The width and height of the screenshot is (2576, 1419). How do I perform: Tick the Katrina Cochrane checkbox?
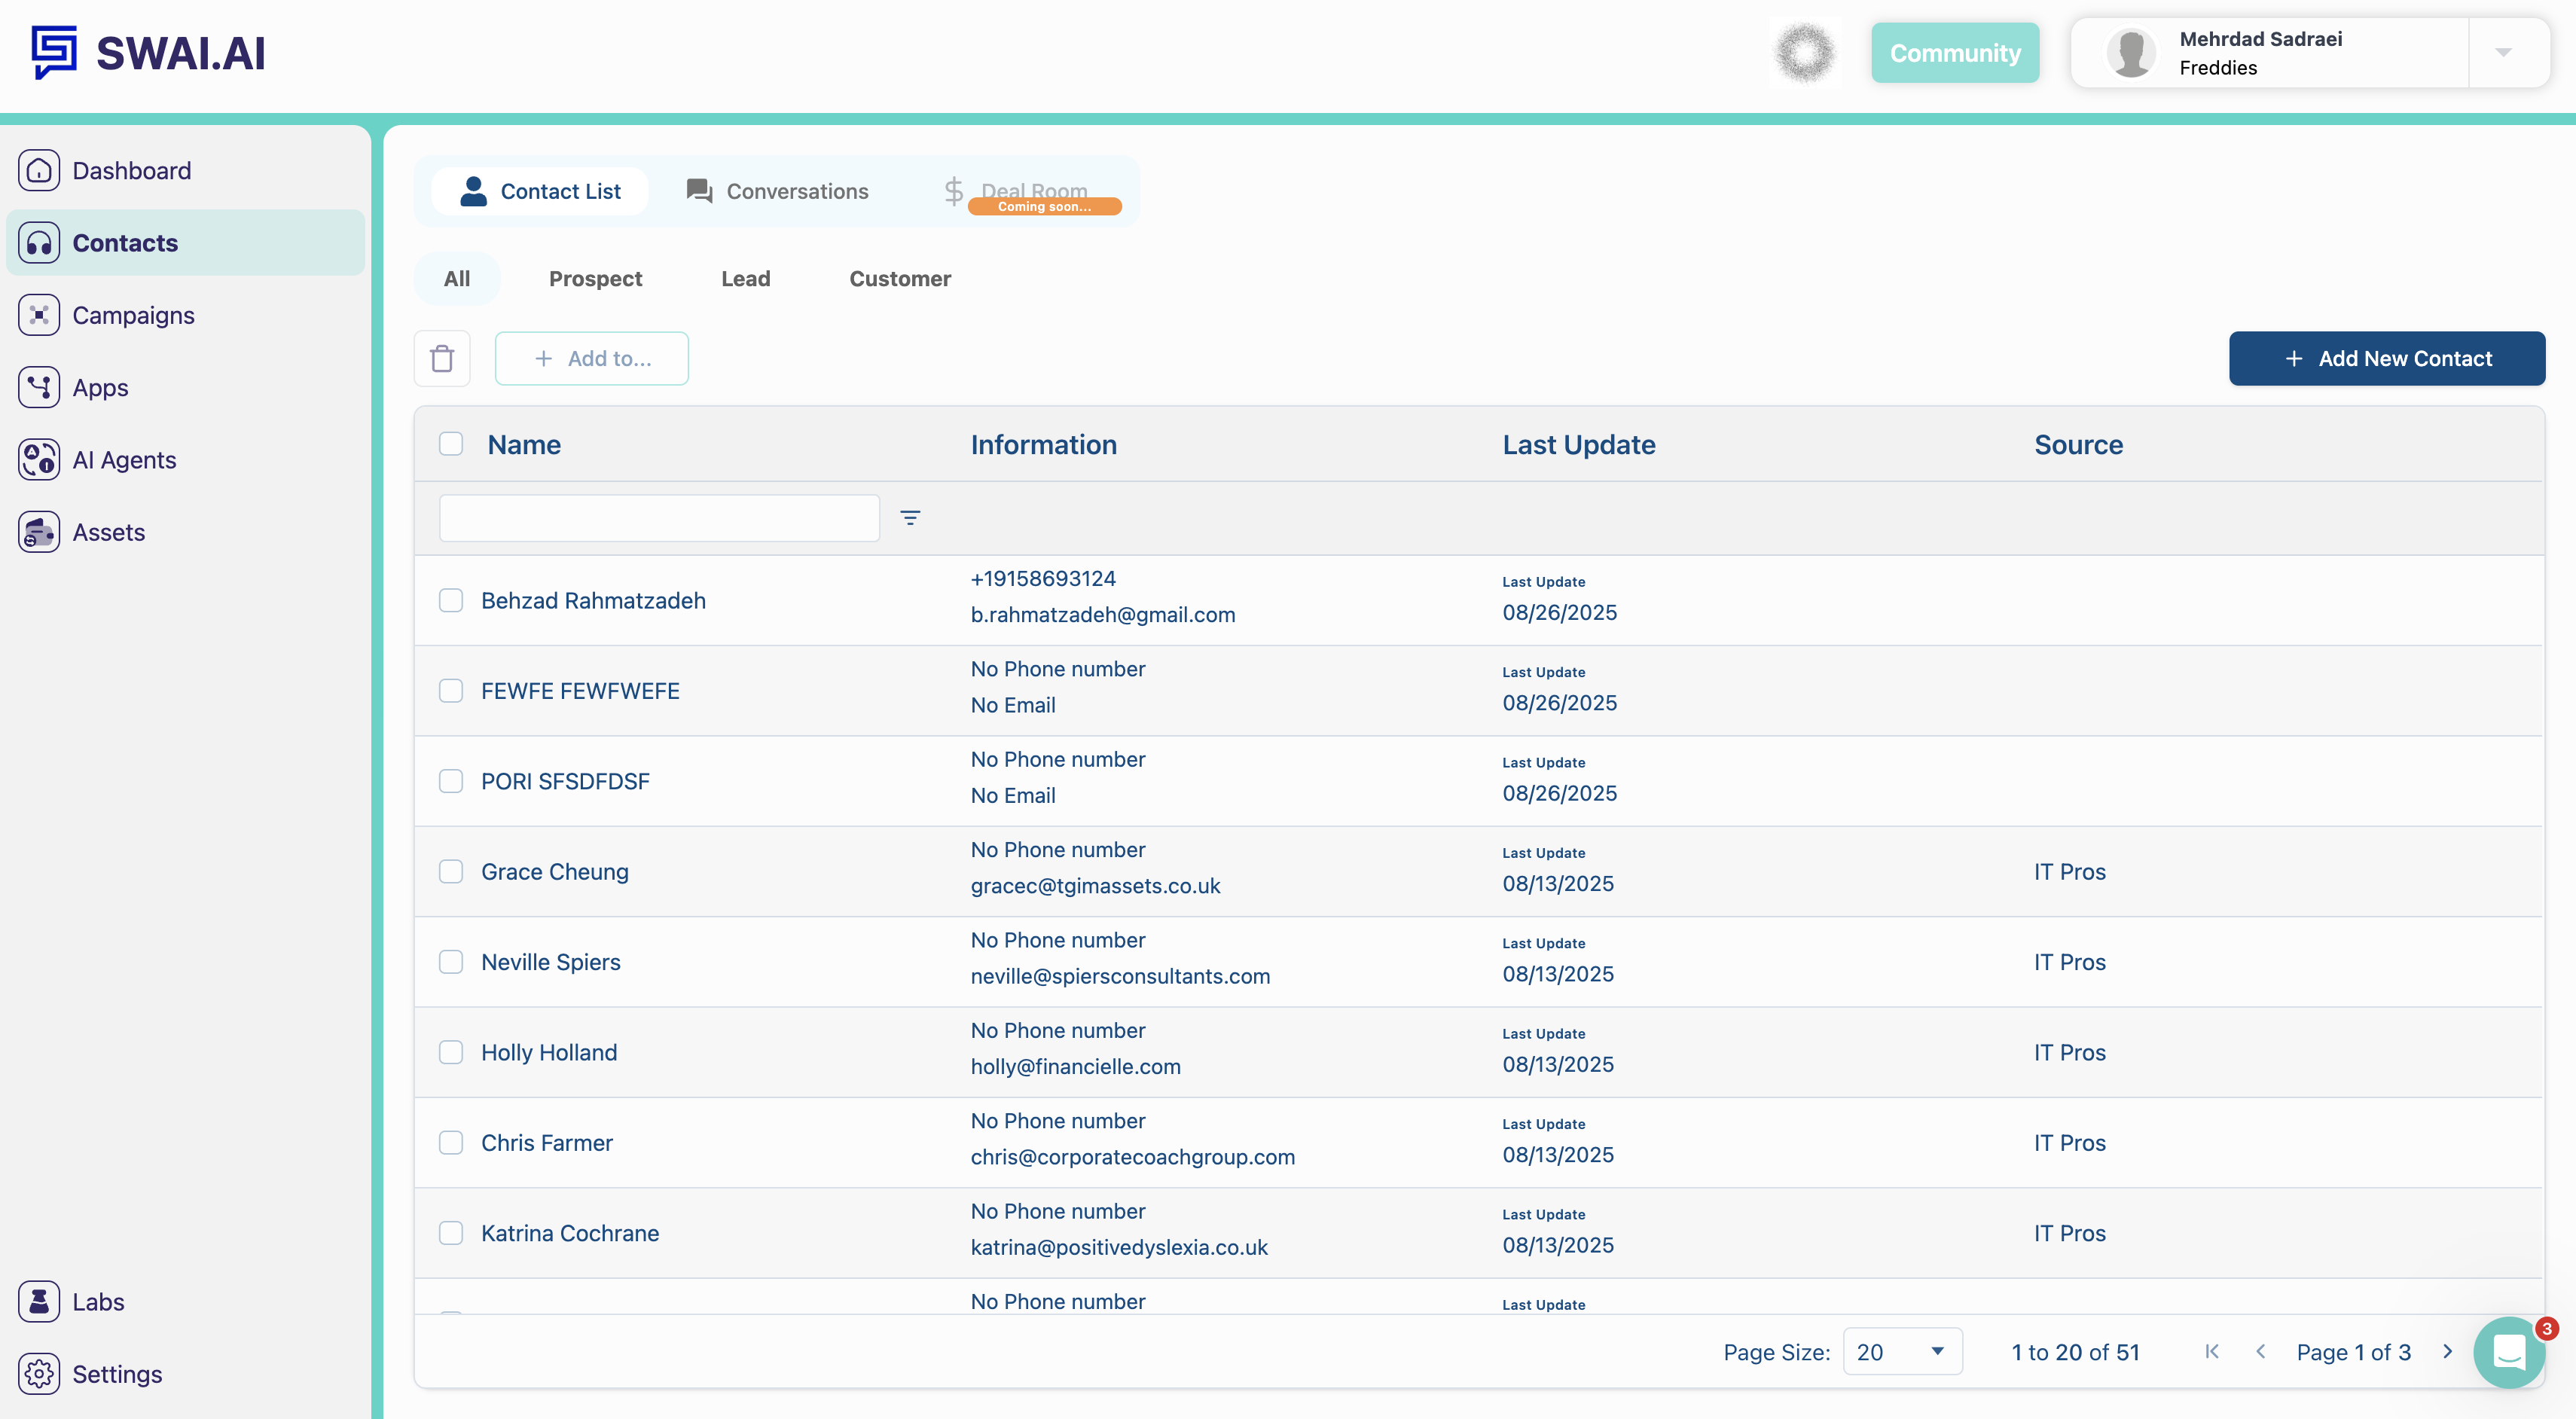click(x=451, y=1233)
